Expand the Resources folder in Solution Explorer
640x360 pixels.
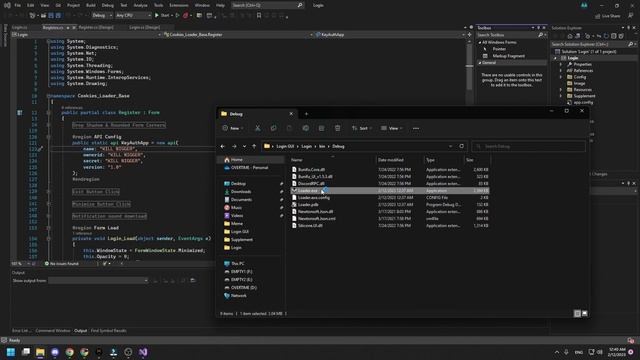click(x=561, y=89)
